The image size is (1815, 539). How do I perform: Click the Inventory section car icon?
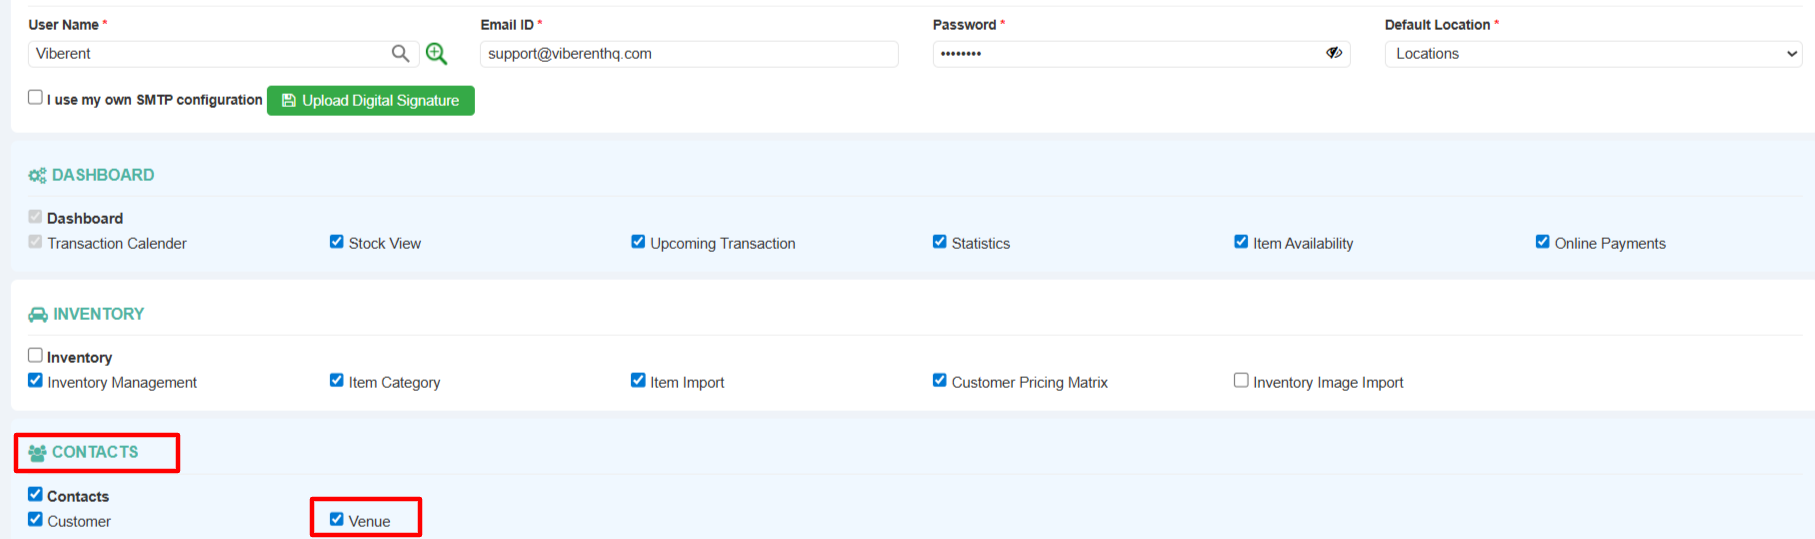38,315
